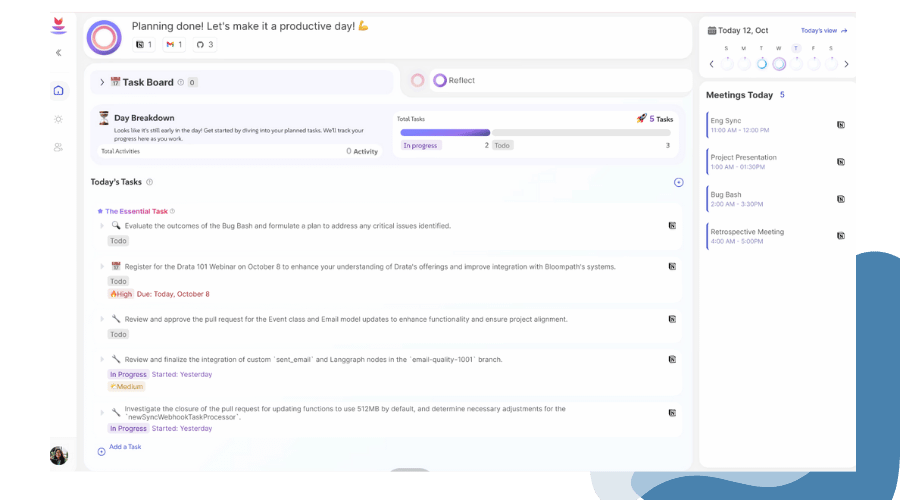This screenshot has width=900, height=500.
Task: Click Add a Task at the bottom
Action: click(124, 447)
